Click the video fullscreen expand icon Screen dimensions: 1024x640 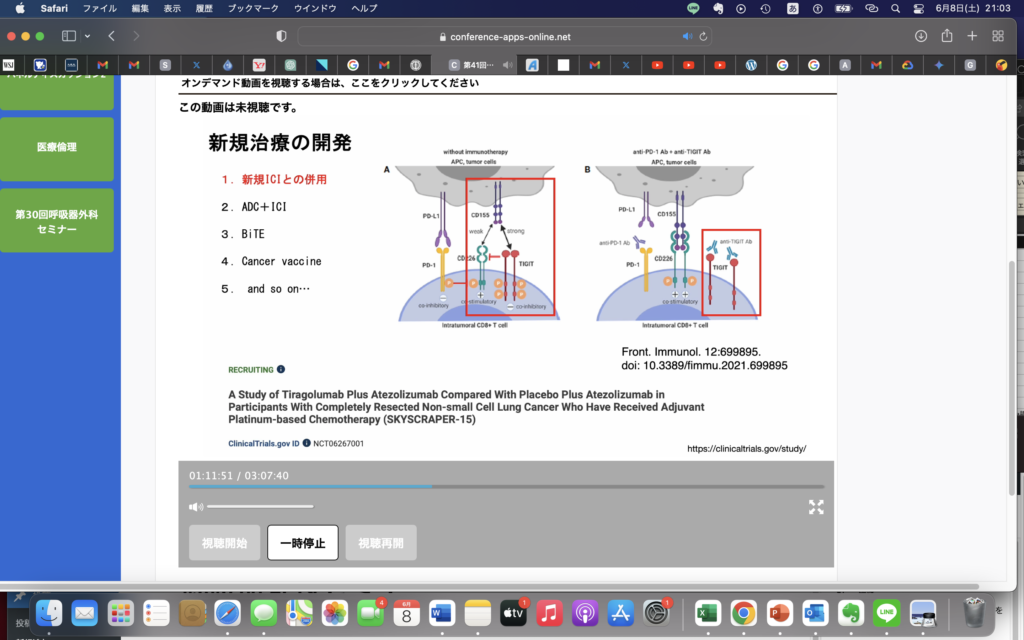pyautogui.click(x=816, y=507)
